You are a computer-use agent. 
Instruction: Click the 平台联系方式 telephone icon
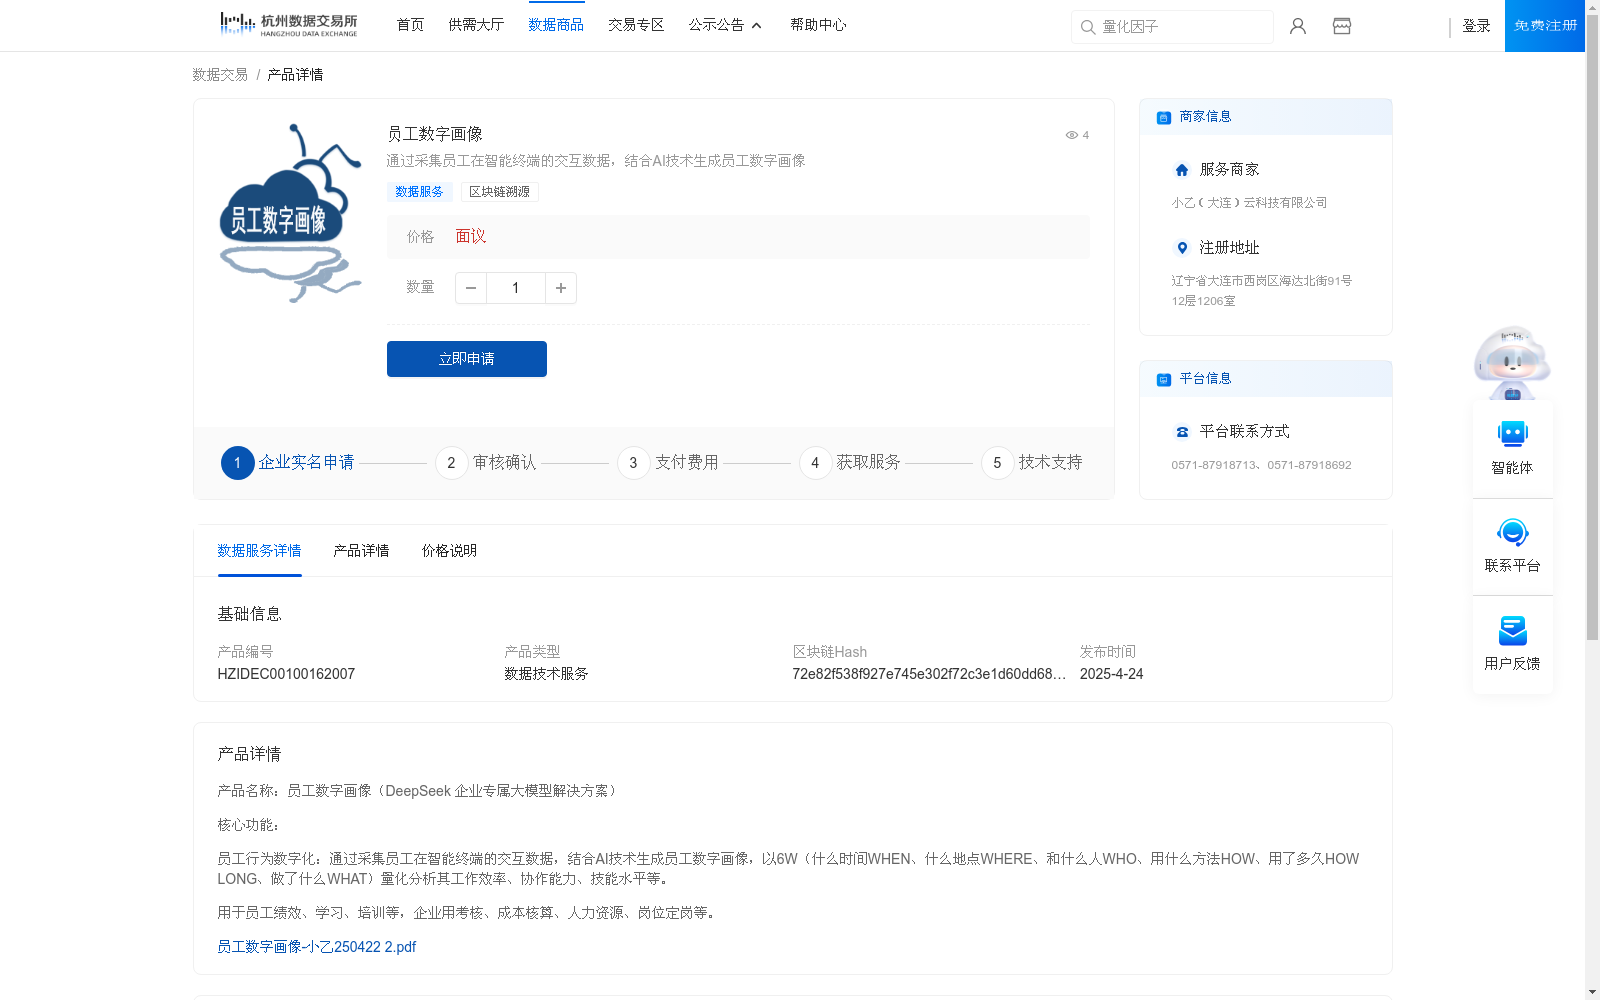click(1182, 432)
